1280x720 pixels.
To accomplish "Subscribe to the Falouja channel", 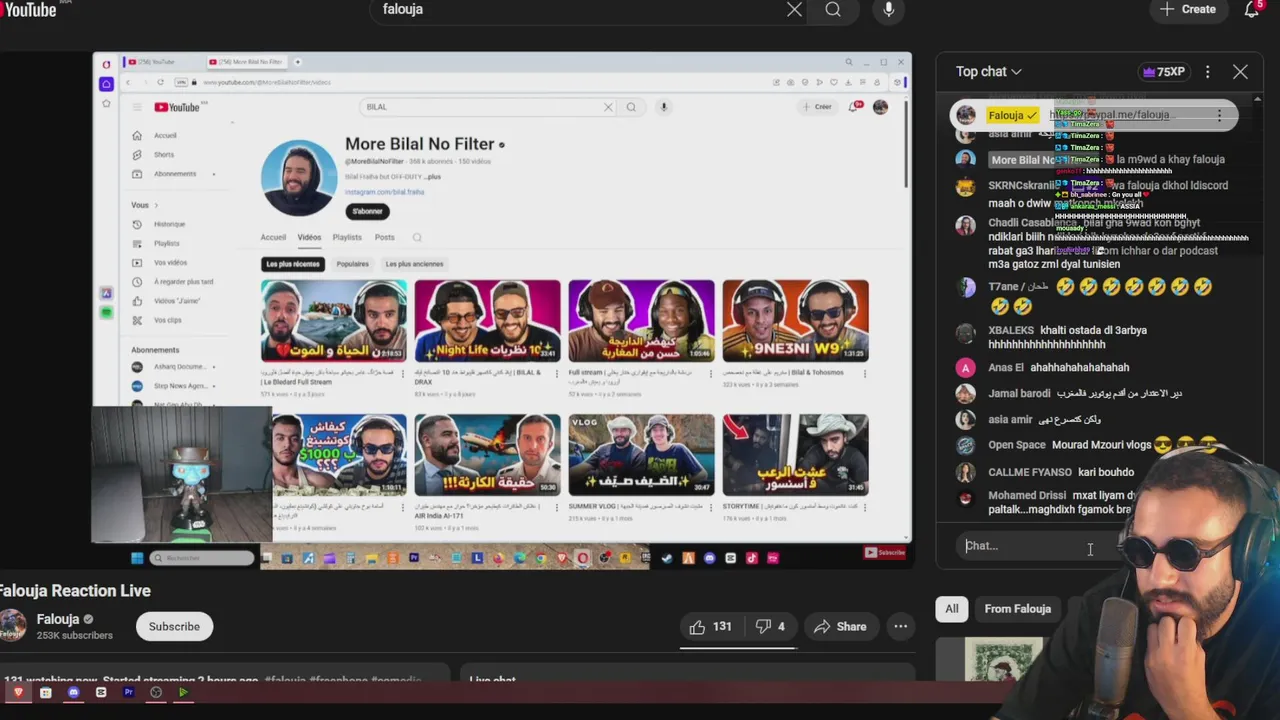I will pyautogui.click(x=174, y=627).
